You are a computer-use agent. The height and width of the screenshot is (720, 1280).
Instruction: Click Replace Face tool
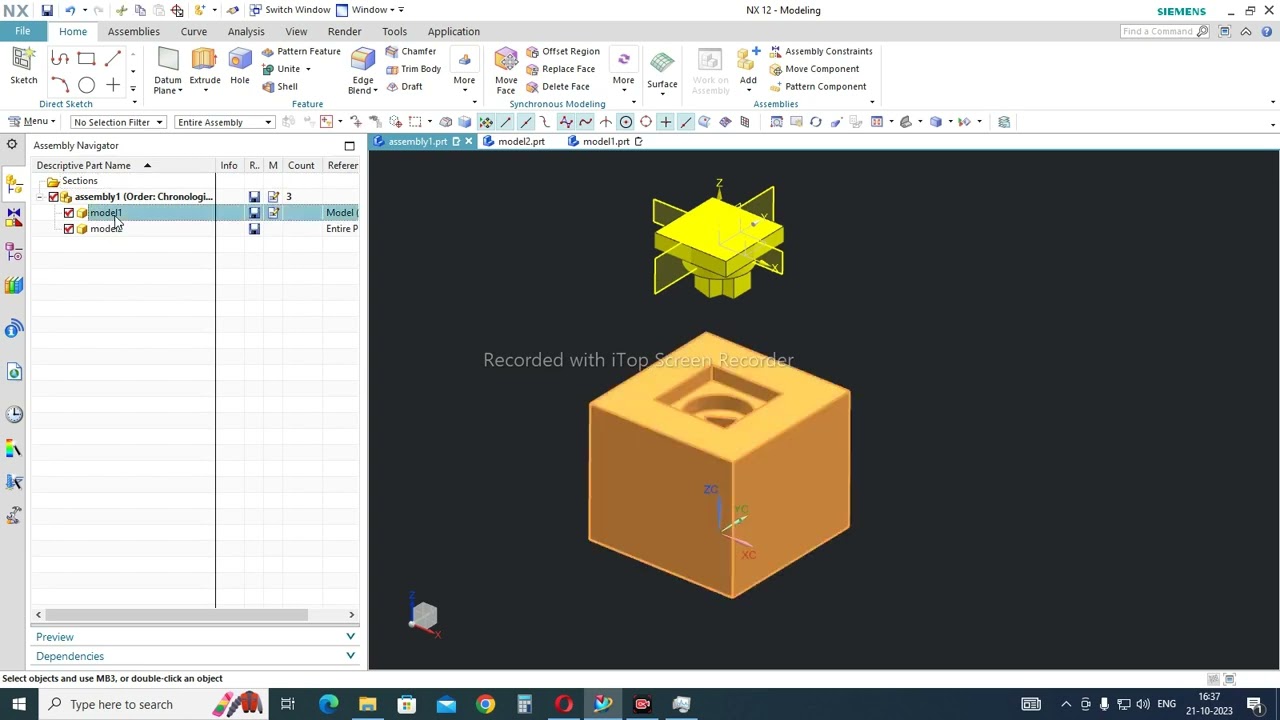561,69
